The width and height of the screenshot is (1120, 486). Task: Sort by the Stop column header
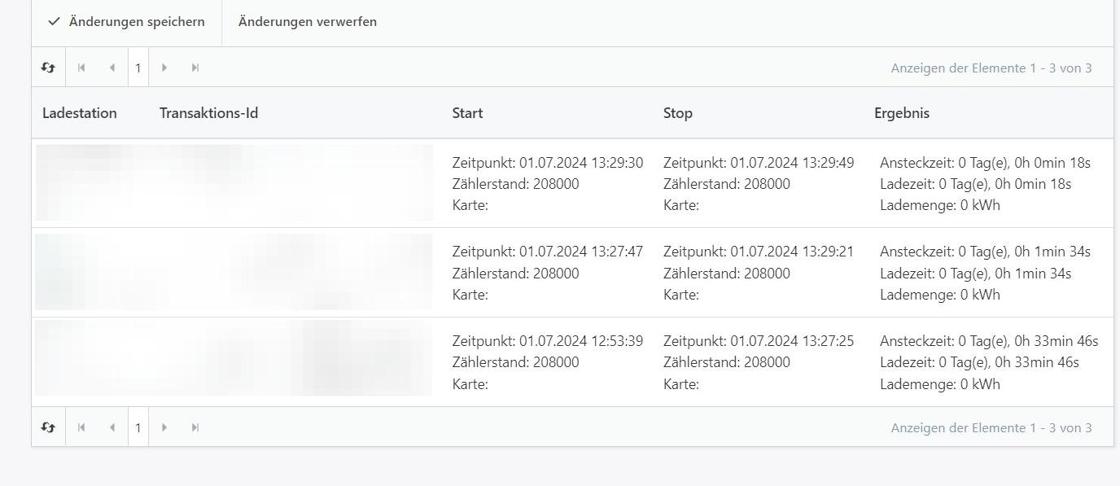pos(678,113)
